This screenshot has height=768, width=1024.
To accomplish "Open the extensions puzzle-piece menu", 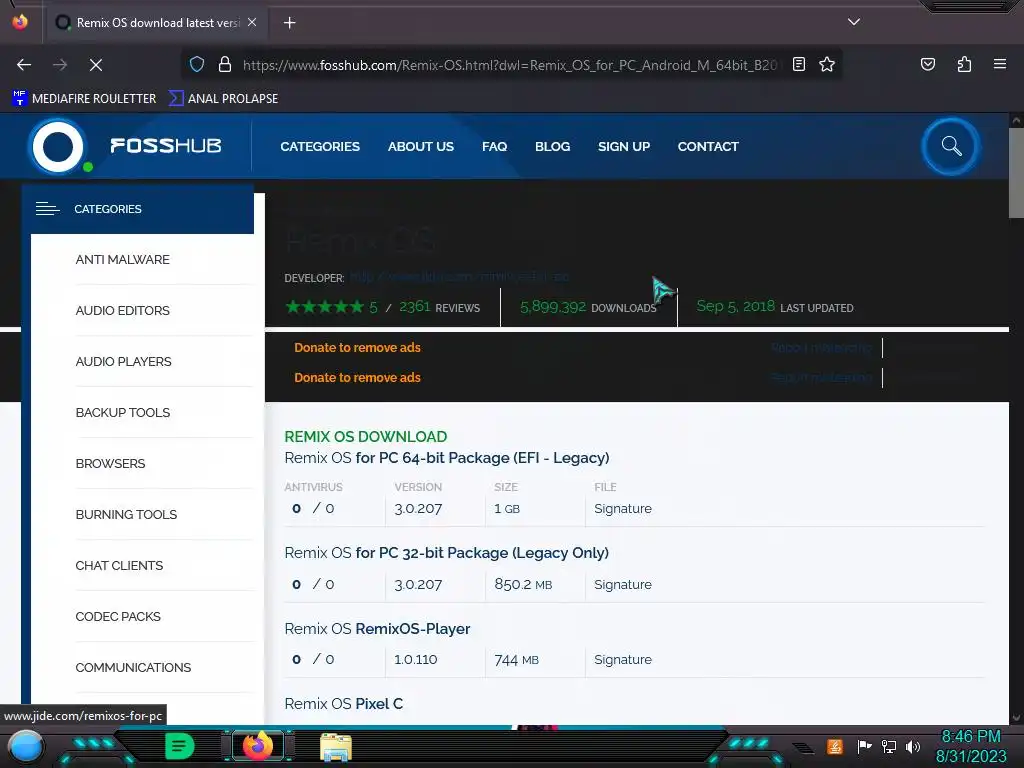I will [964, 64].
